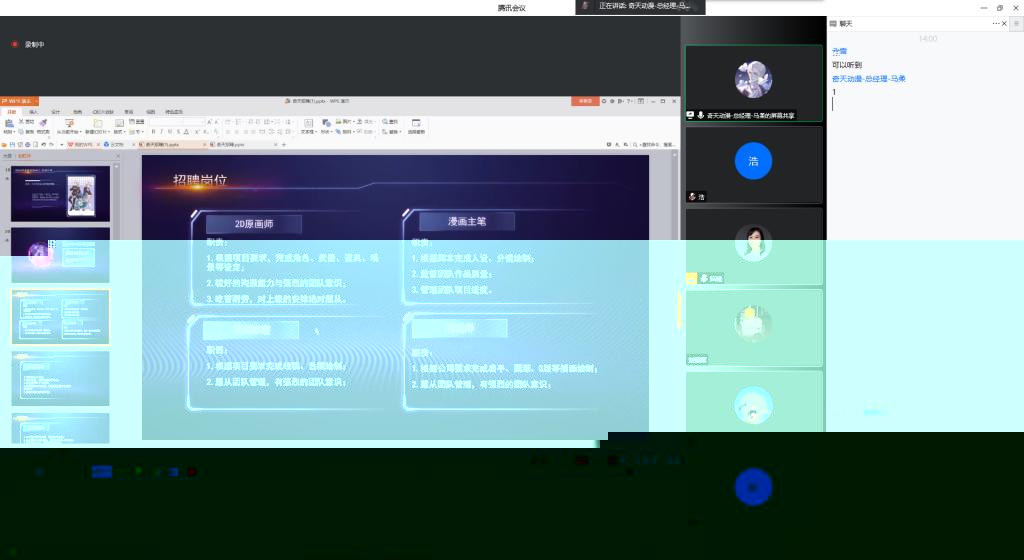Click the orange button in WPS title bar
1024x560 pixels.
[x=584, y=101]
